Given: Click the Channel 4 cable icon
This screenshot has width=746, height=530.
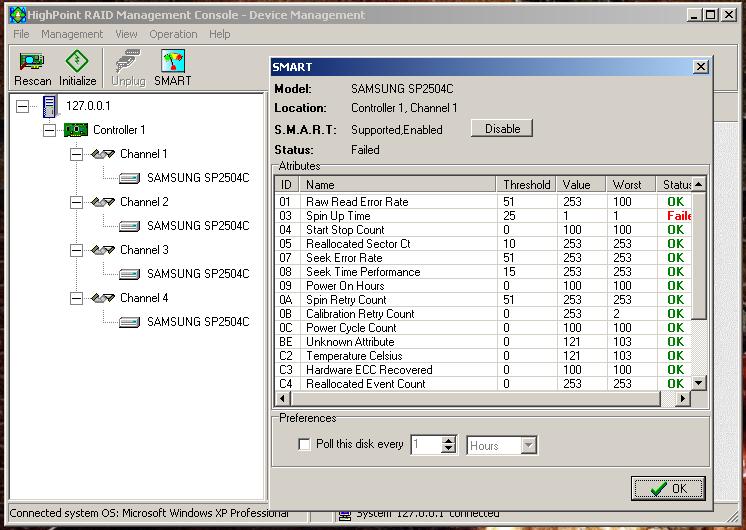Looking at the screenshot, I should coord(103,298).
